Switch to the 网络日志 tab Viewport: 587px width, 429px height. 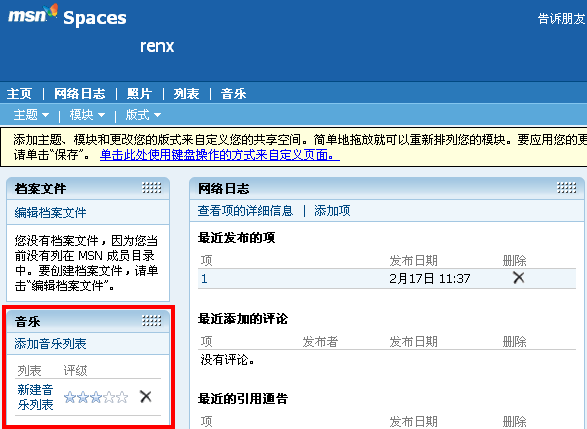(x=80, y=94)
